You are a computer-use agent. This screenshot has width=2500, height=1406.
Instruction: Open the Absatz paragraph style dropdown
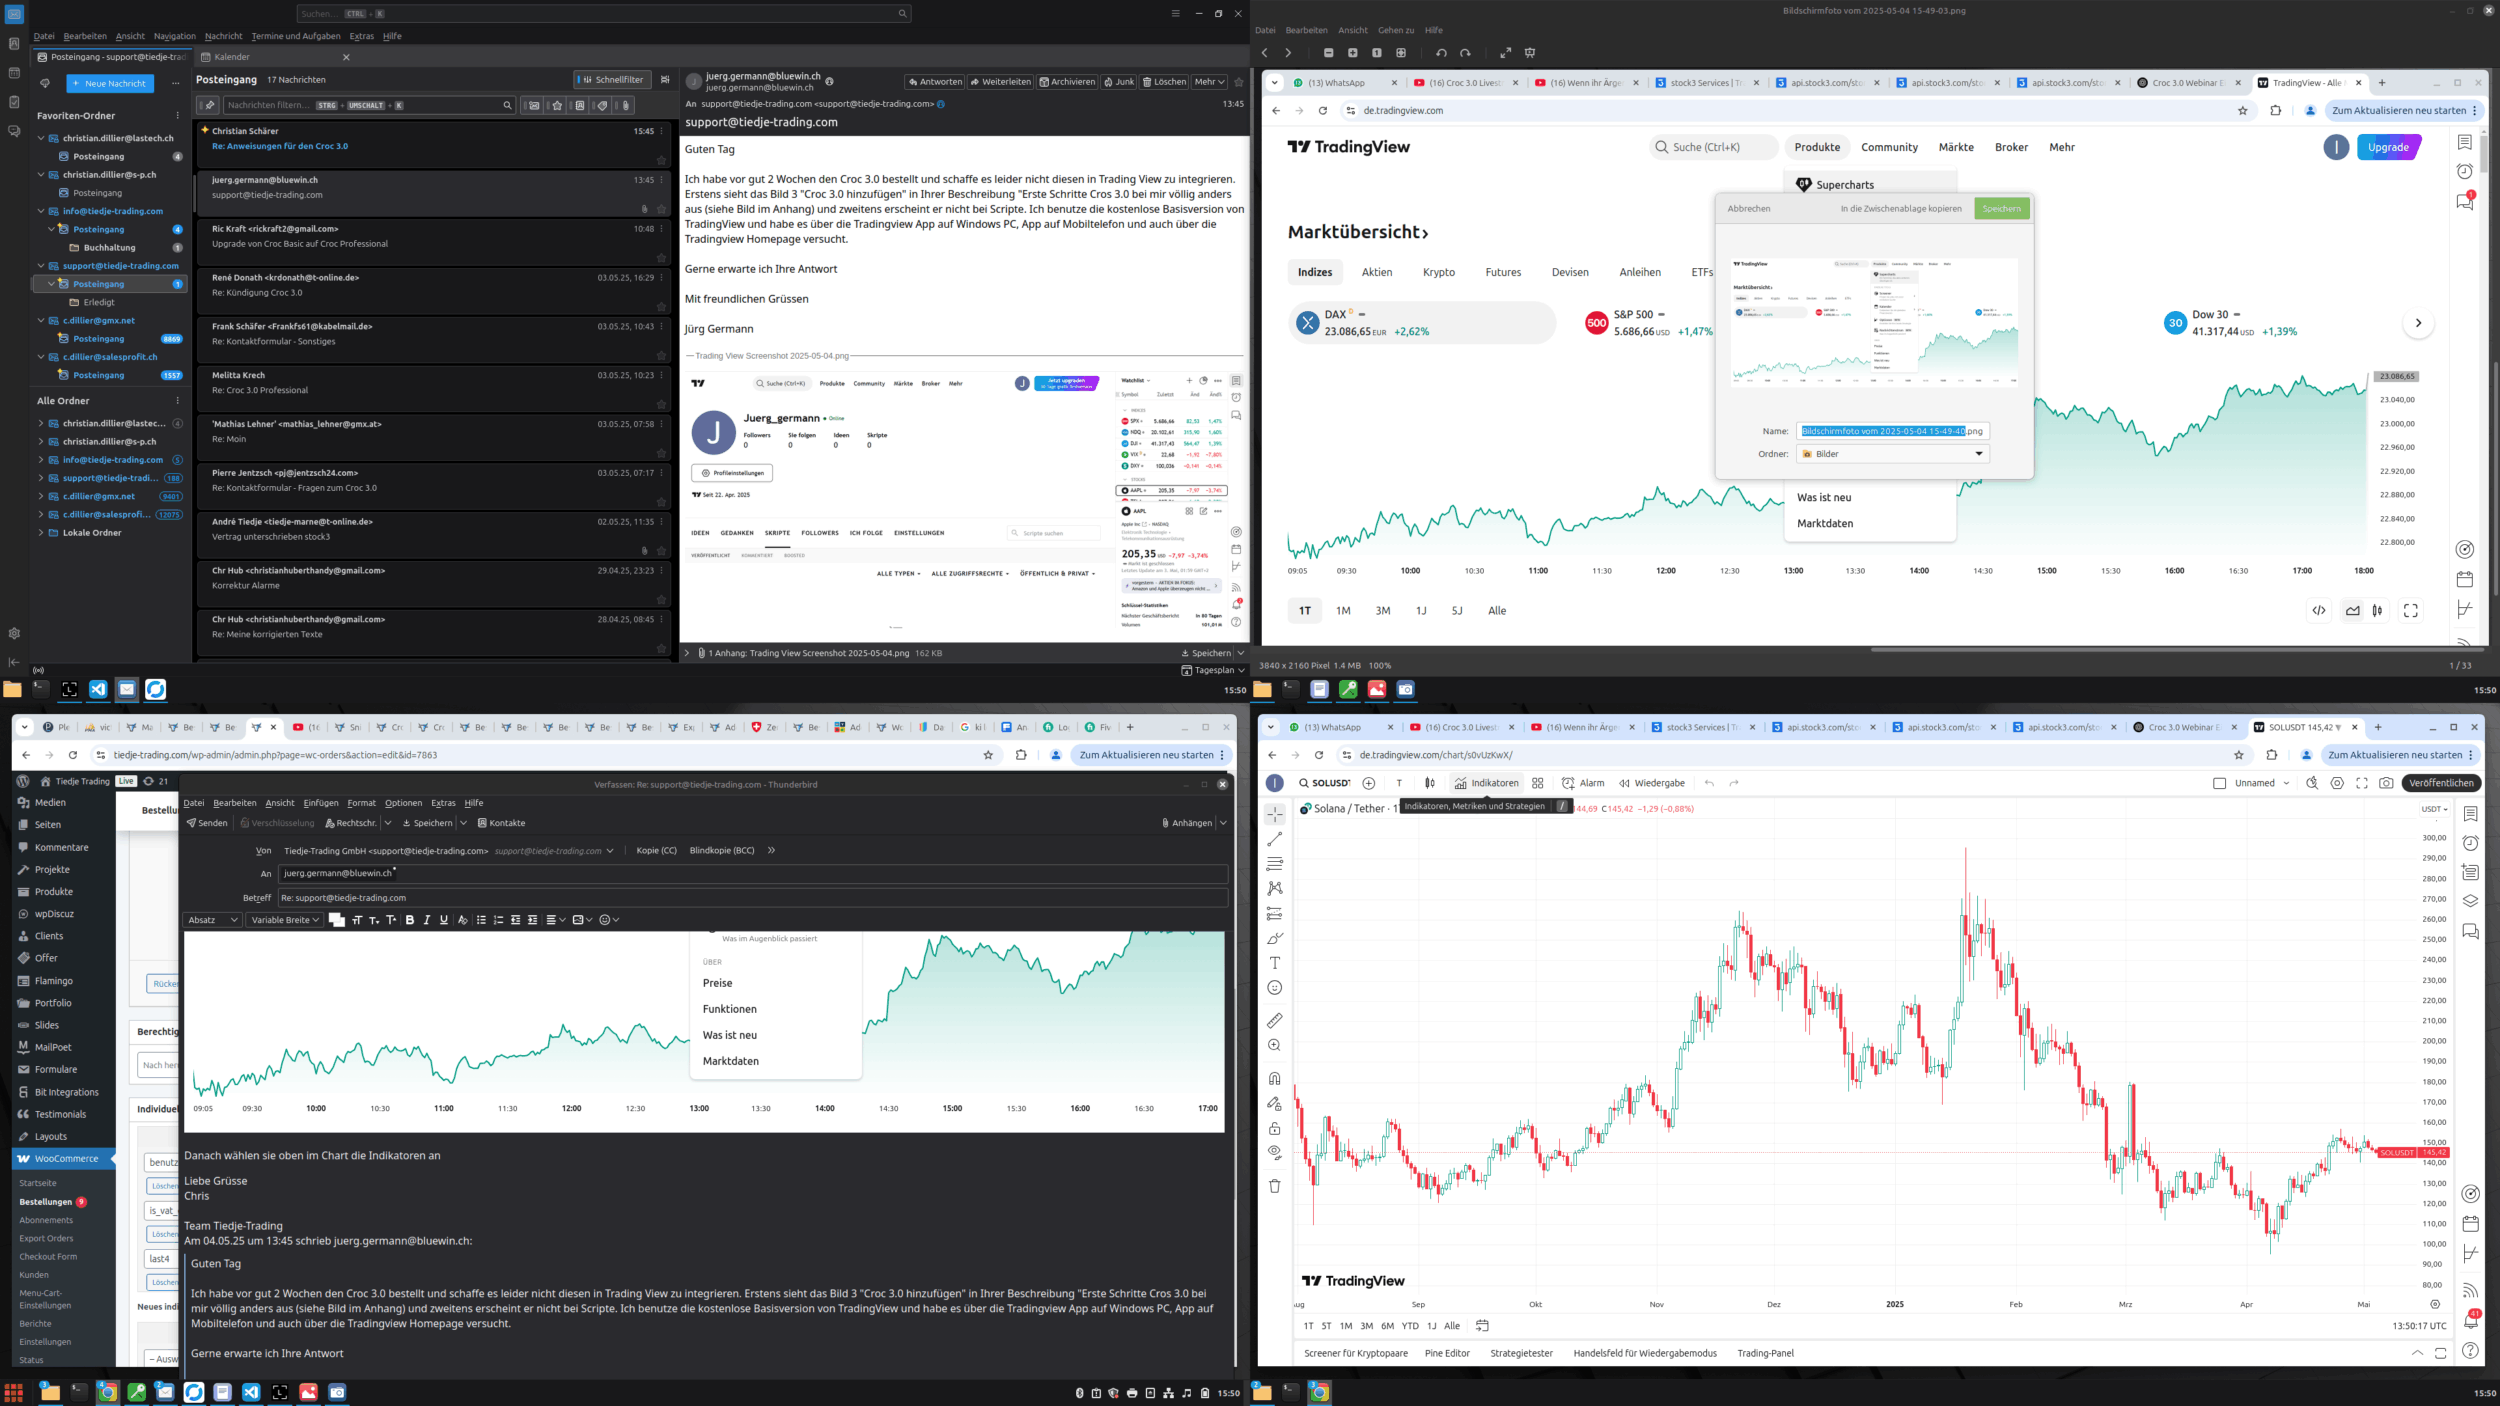point(213,920)
